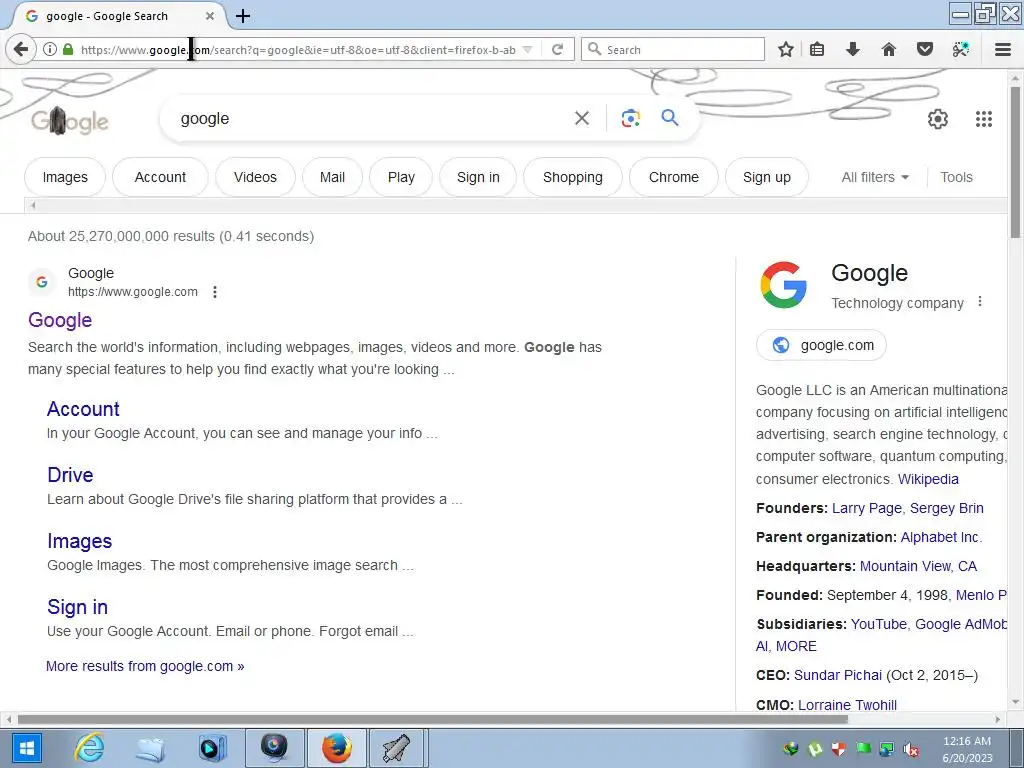This screenshot has width=1024, height=768.
Task: Open Mountain View, CA headquarters link
Action: click(918, 566)
